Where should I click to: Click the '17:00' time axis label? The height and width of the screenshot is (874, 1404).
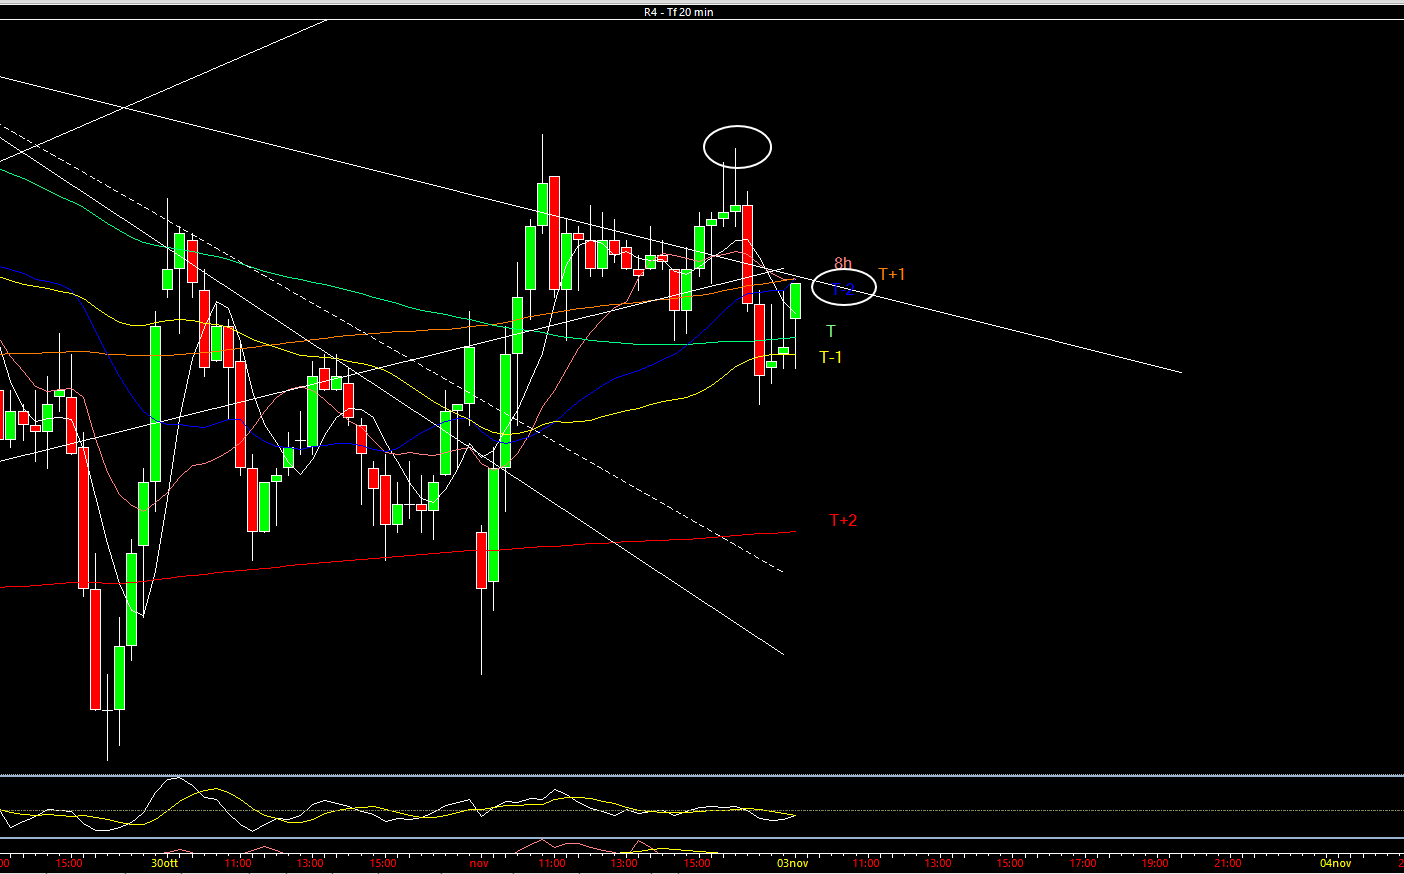coord(1083,863)
